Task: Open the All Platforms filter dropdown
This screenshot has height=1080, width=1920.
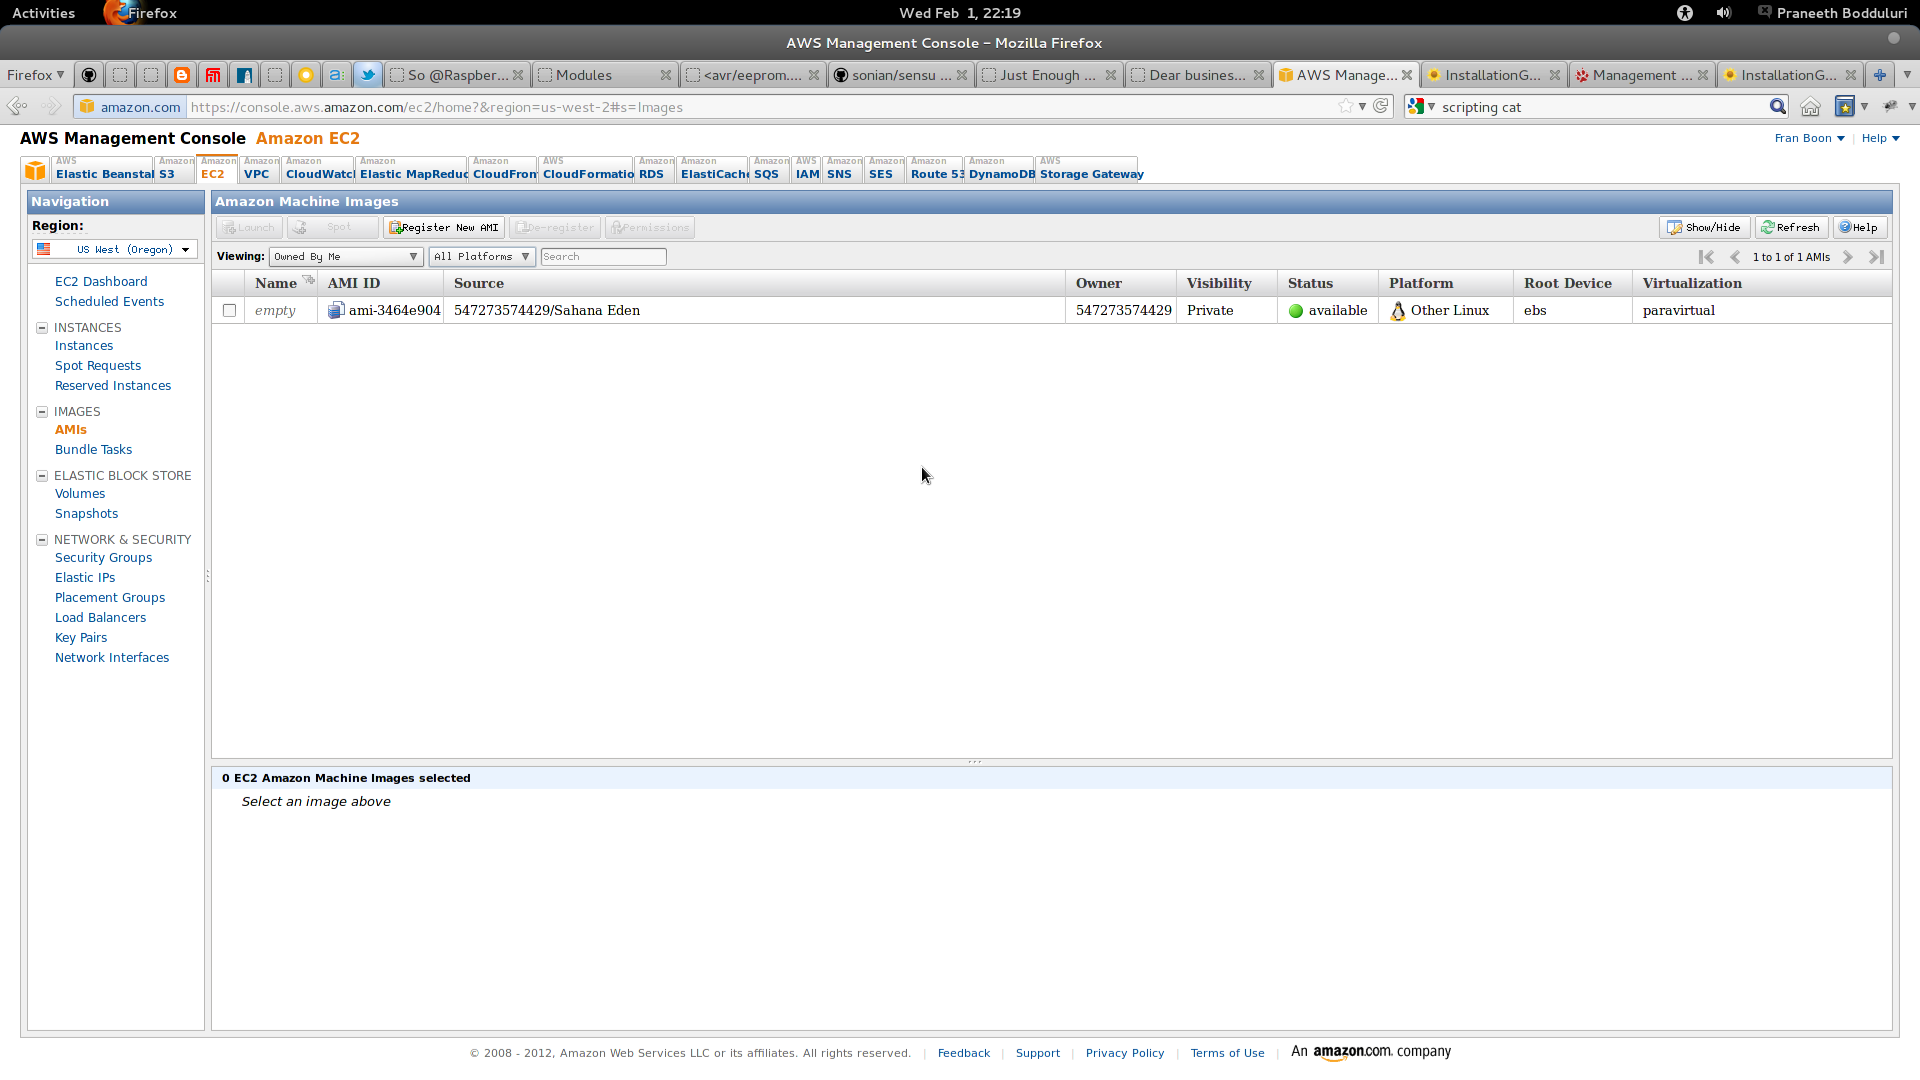Action: pyautogui.click(x=481, y=257)
